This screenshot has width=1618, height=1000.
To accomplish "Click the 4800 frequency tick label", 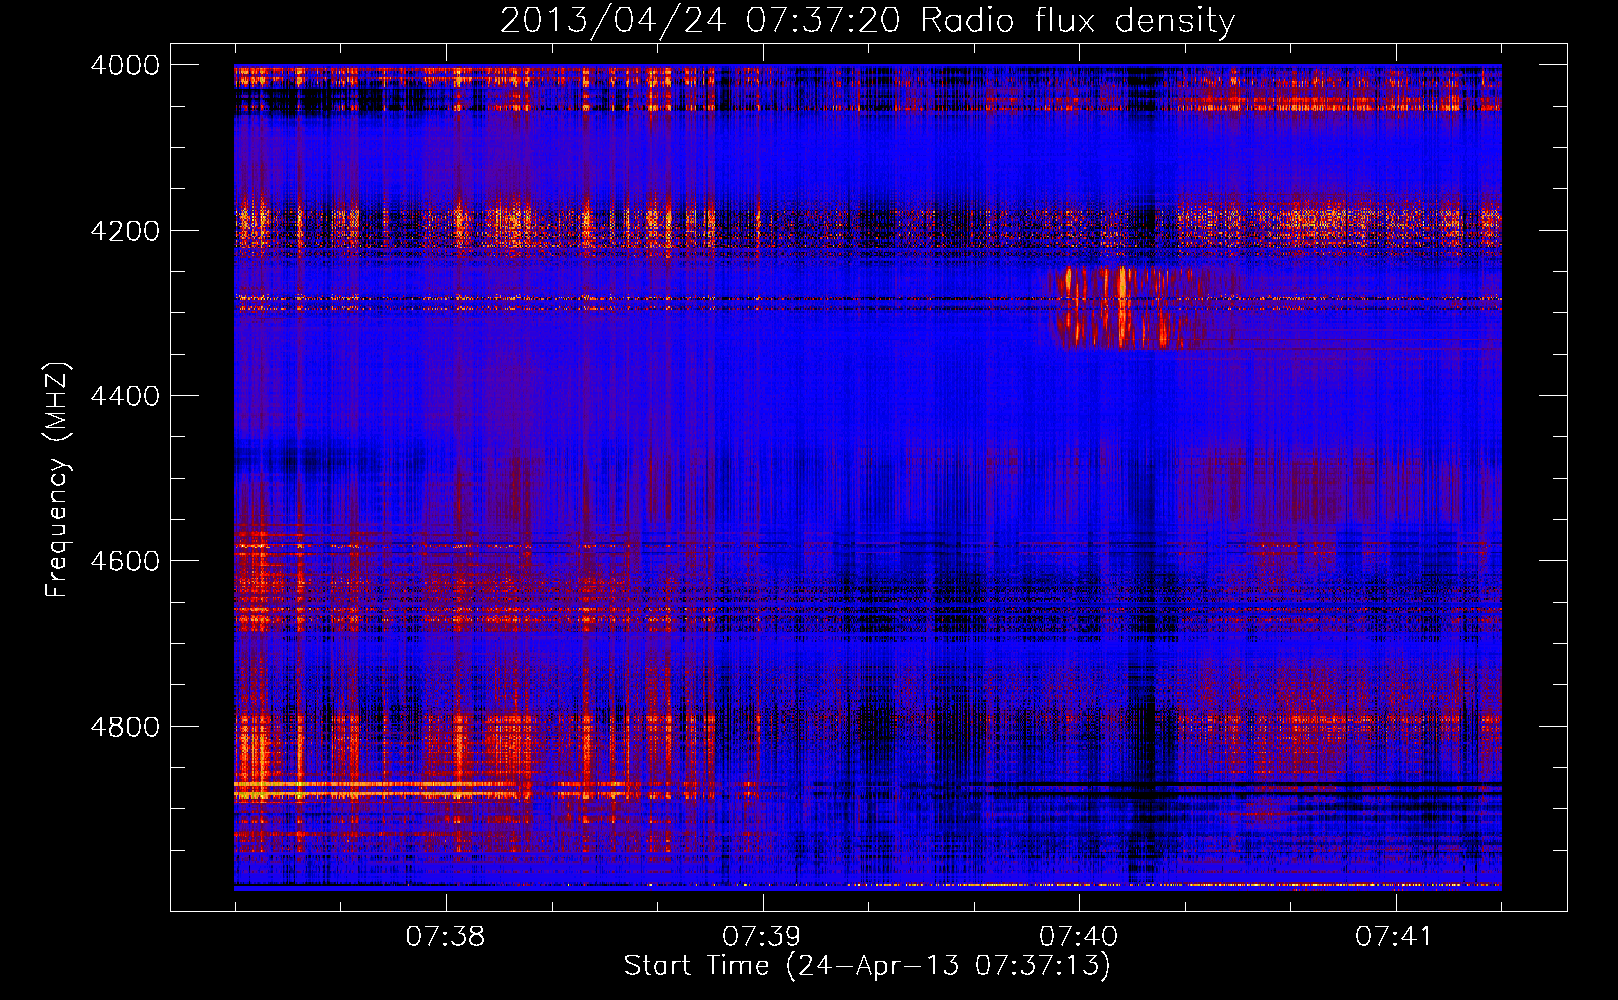I will click(x=125, y=726).
